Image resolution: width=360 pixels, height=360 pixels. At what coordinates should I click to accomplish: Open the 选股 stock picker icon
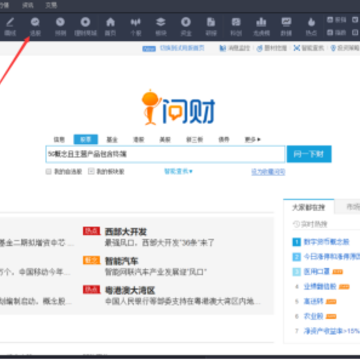(x=35, y=27)
